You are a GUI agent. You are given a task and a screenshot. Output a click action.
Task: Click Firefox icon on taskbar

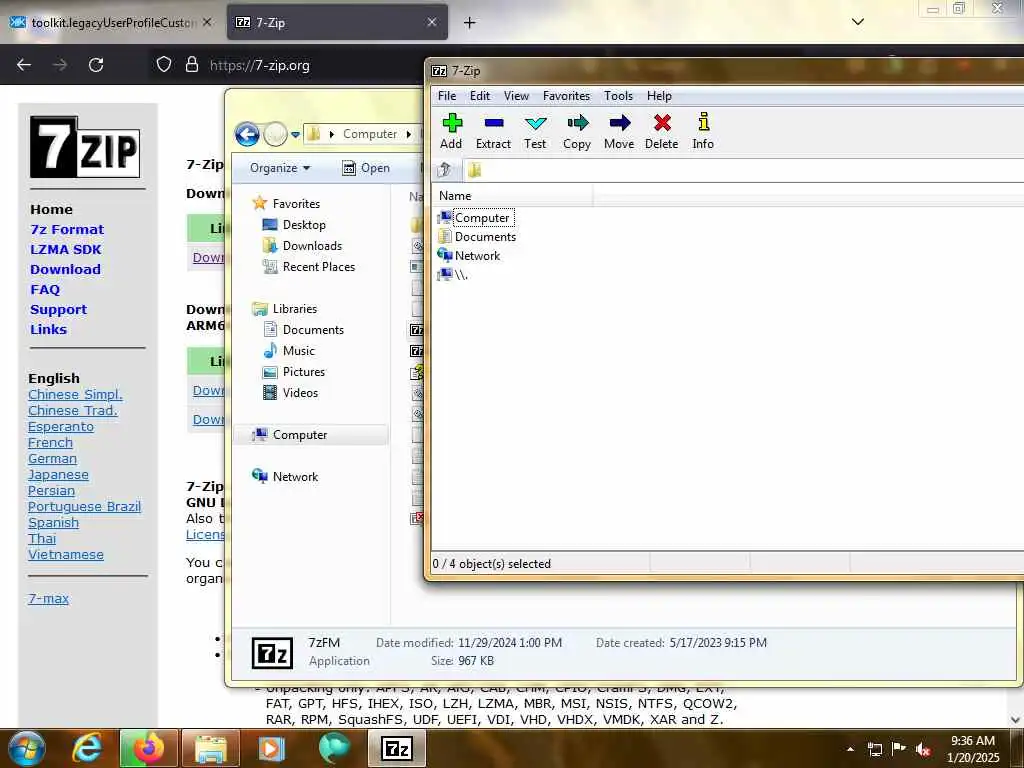point(149,748)
